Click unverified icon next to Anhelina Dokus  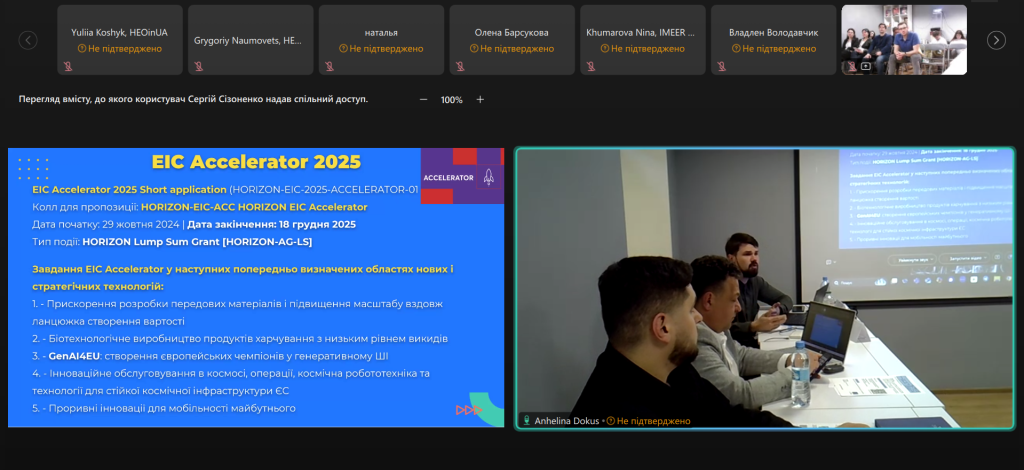point(611,421)
